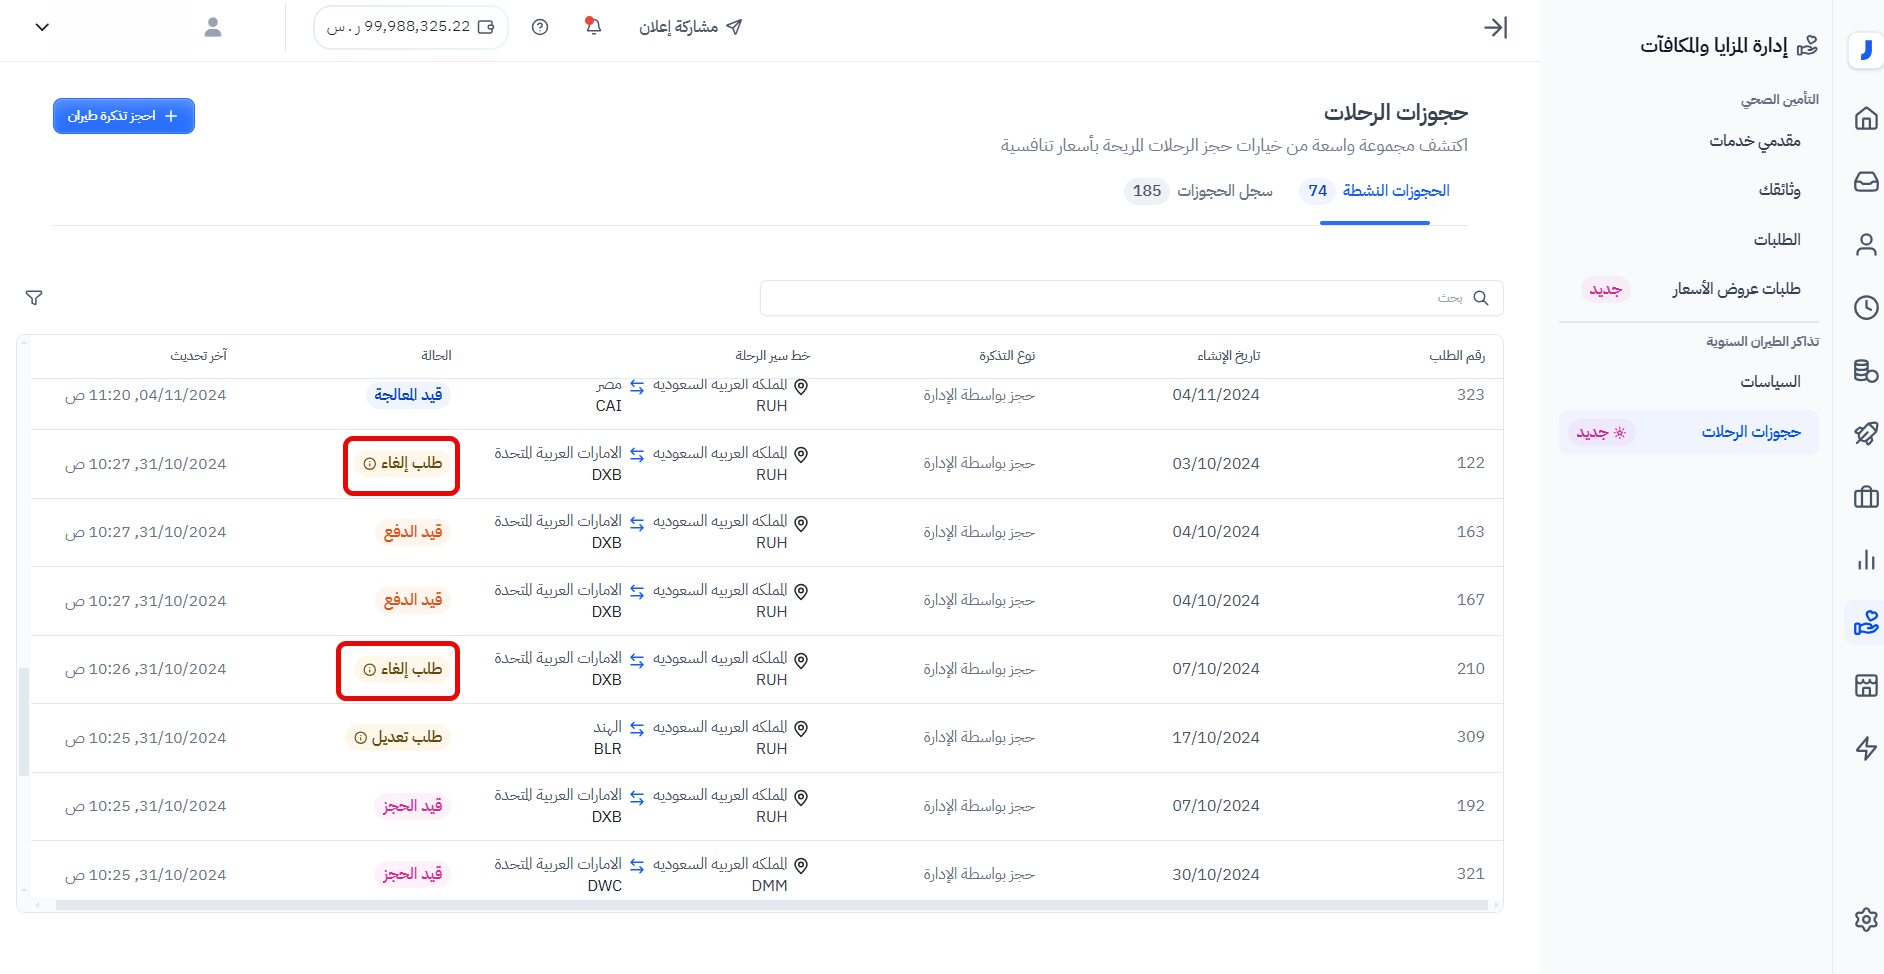This screenshot has height=974, width=1884.
Task: Open the filter funnel icon
Action: (x=34, y=298)
